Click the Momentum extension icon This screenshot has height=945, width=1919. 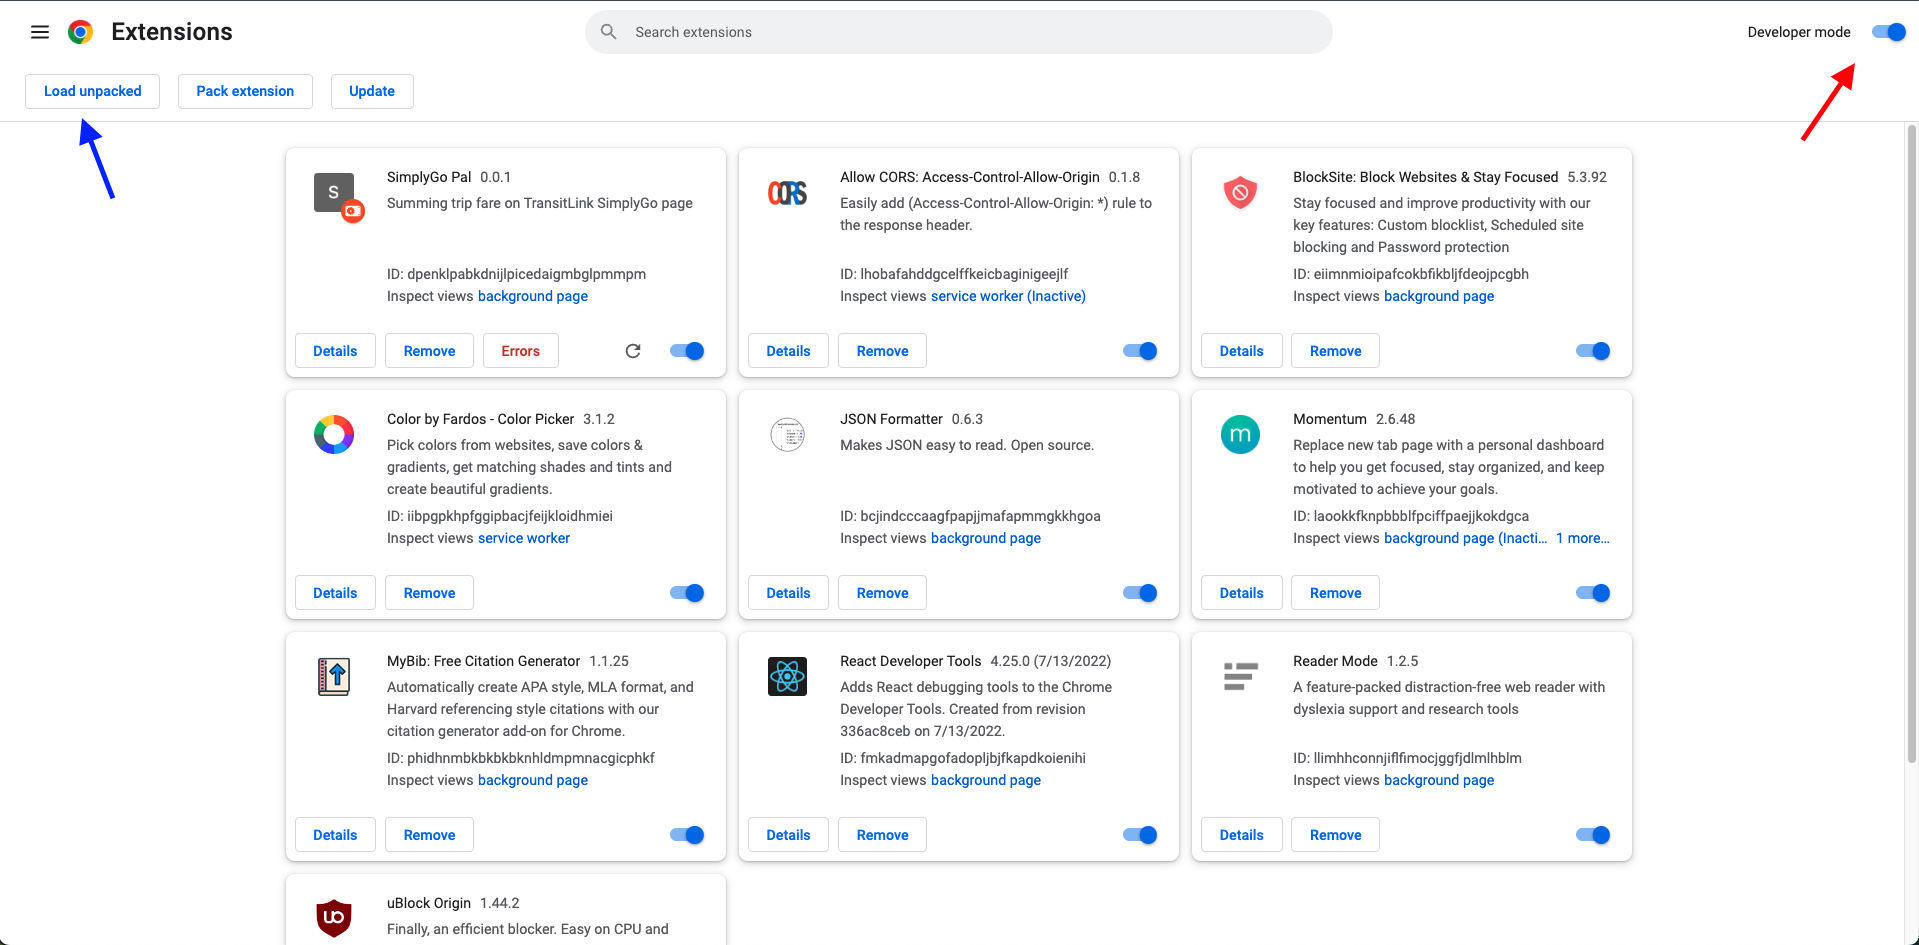coord(1240,435)
